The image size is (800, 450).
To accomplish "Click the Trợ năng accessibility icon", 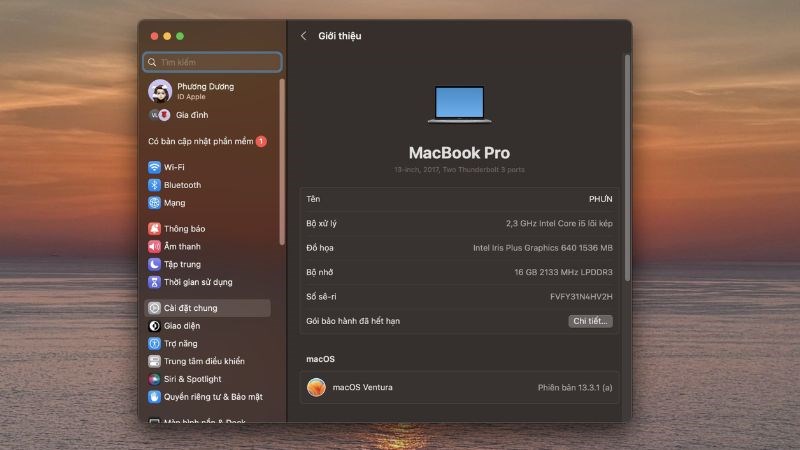I will click(x=154, y=343).
